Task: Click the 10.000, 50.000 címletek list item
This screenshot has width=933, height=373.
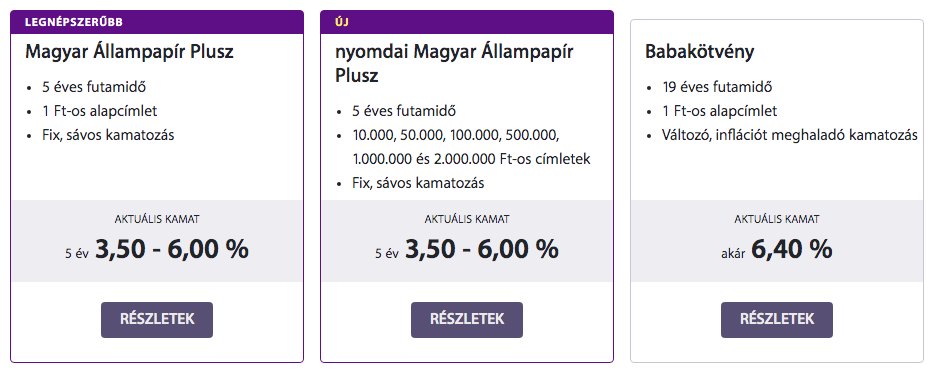Action: coord(471,148)
